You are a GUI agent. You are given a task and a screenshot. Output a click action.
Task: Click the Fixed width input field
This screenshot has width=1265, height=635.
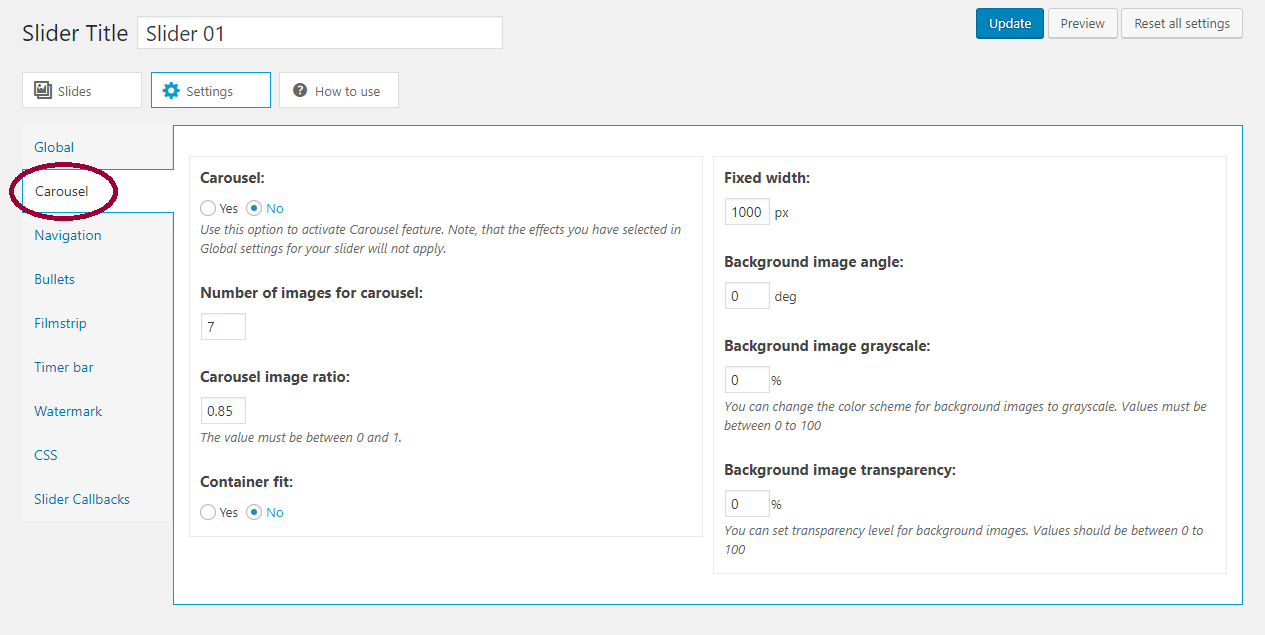click(747, 212)
